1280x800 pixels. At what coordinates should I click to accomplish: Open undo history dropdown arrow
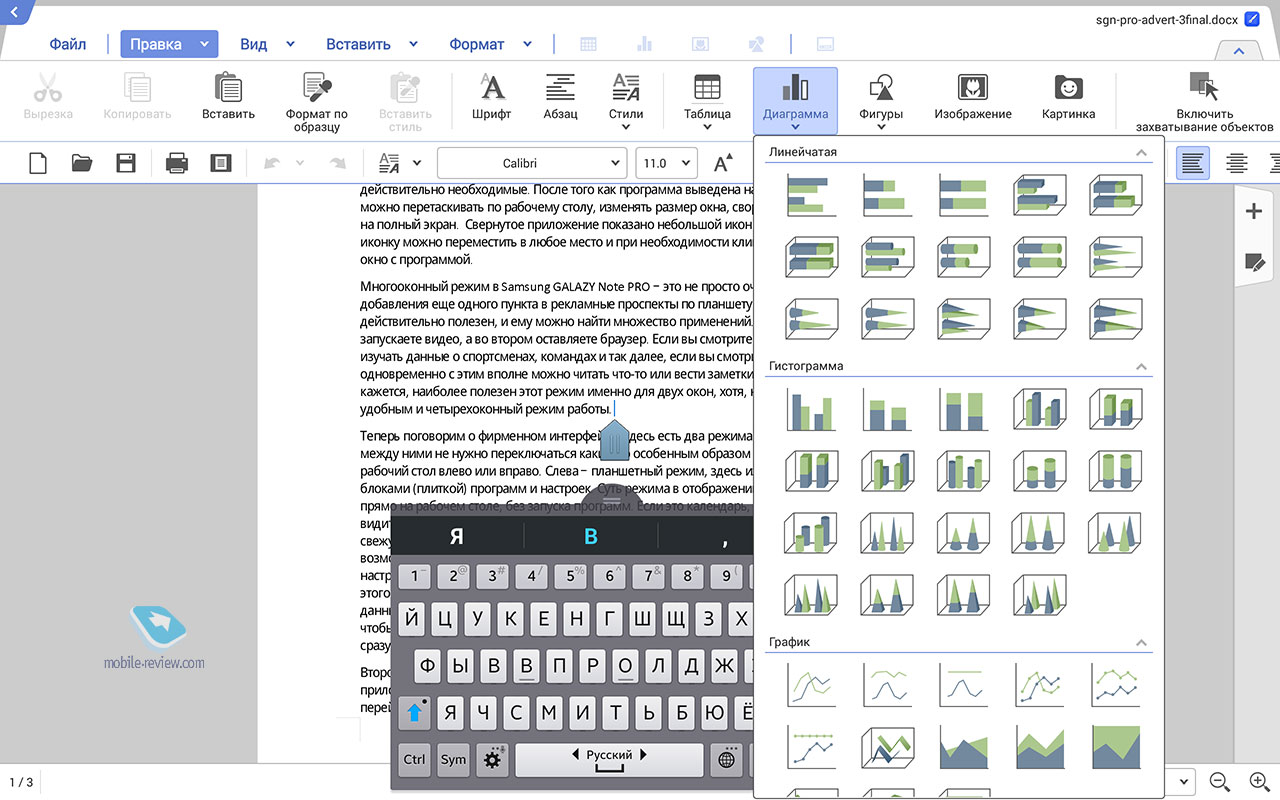point(300,163)
